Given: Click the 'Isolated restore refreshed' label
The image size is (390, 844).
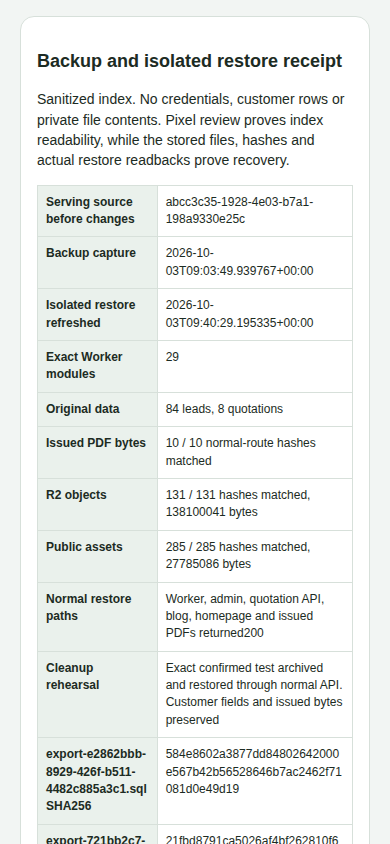Looking at the screenshot, I should click(90, 314).
